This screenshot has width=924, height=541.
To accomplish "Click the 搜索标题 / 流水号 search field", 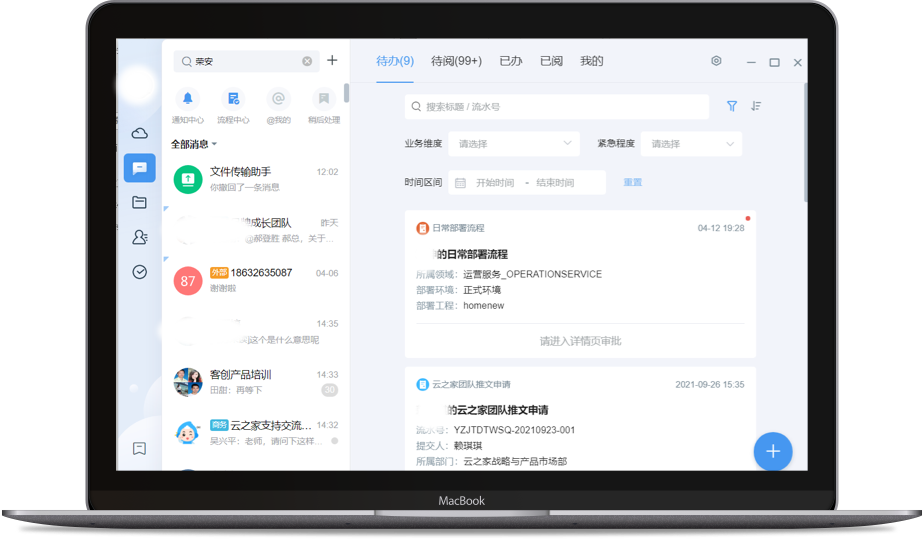I will (557, 107).
